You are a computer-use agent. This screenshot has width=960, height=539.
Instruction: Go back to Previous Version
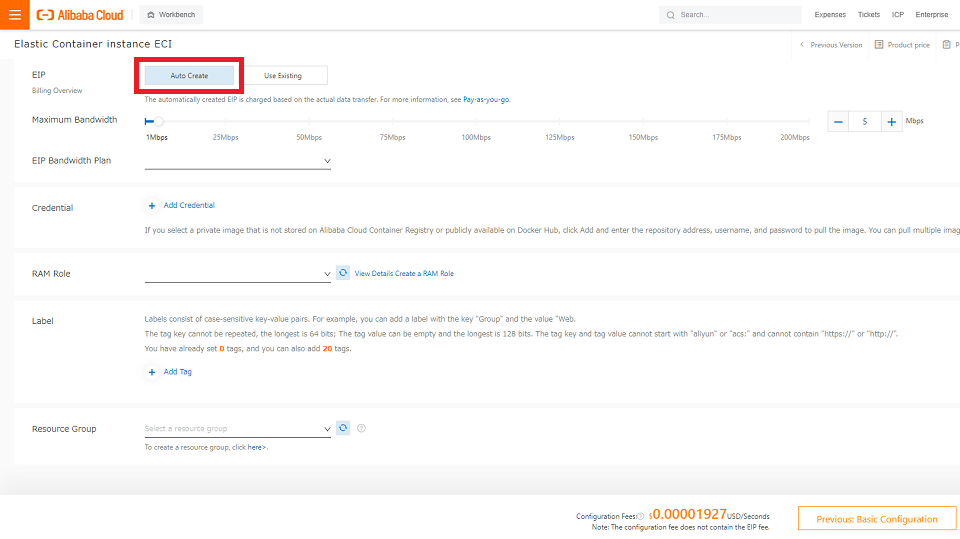[x=830, y=45]
